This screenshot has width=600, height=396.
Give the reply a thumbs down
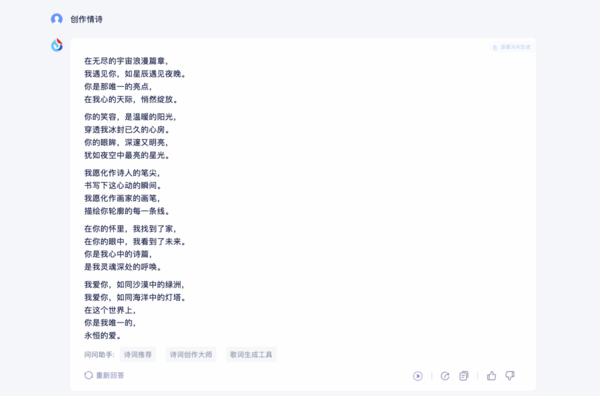coord(510,376)
